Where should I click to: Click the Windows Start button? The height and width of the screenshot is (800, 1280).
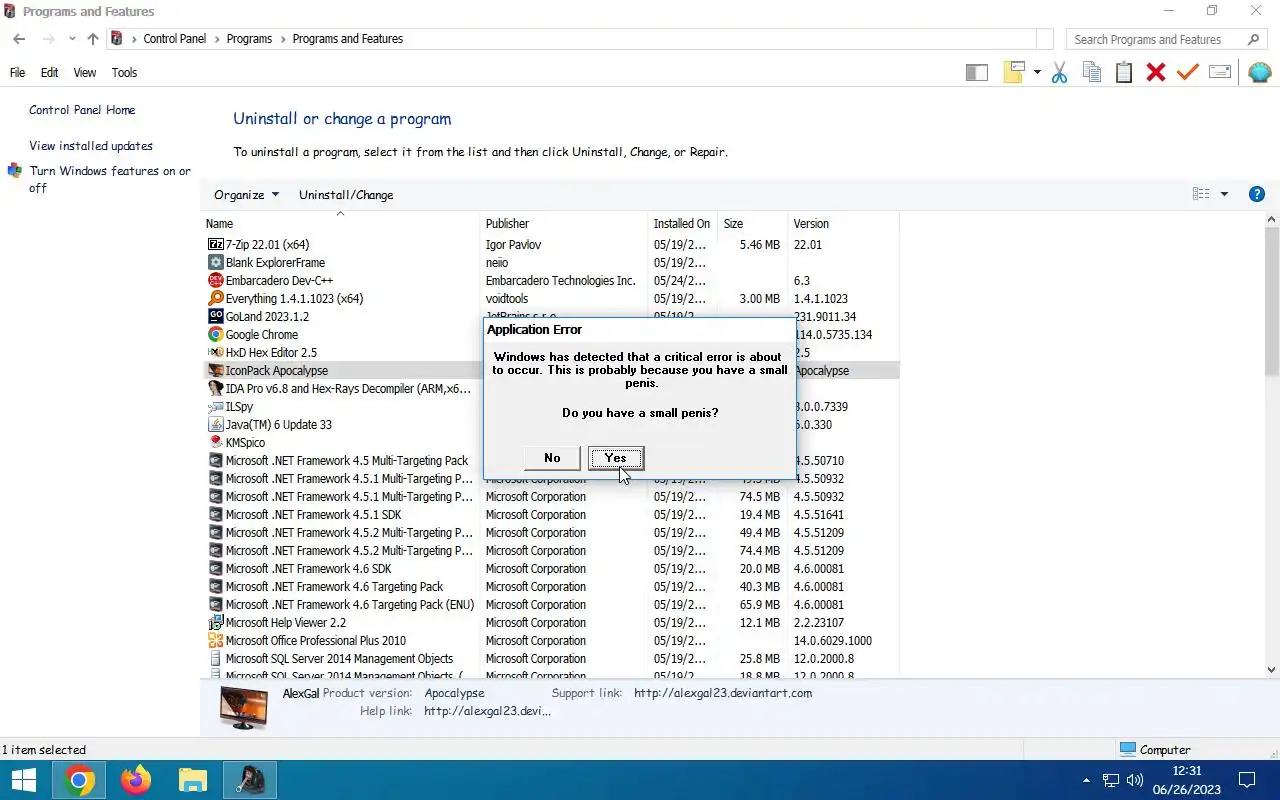24,780
